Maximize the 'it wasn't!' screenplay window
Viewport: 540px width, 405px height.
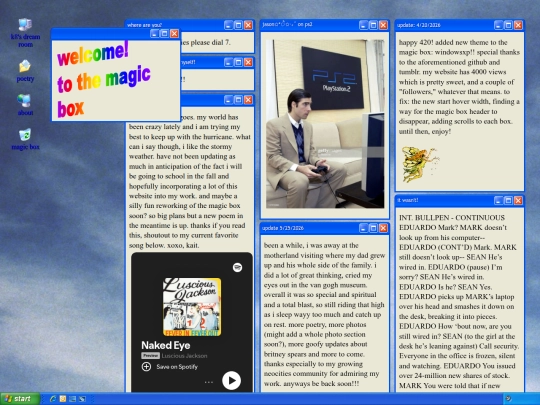pos(508,200)
